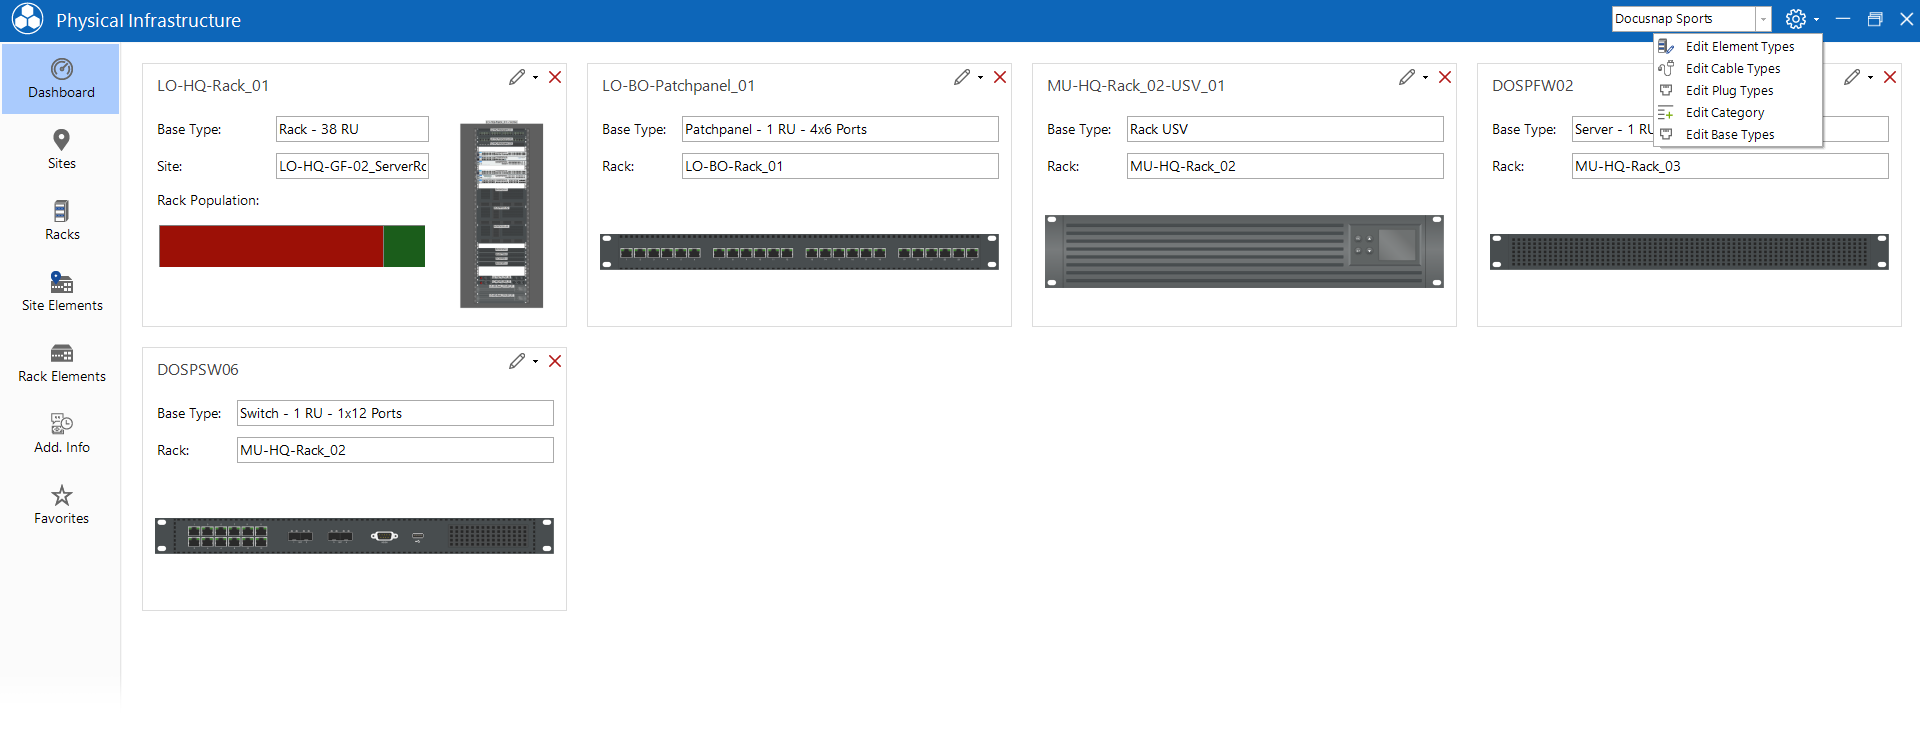Click the red part of Rack Population bar
This screenshot has width=1920, height=737.
coord(271,246)
